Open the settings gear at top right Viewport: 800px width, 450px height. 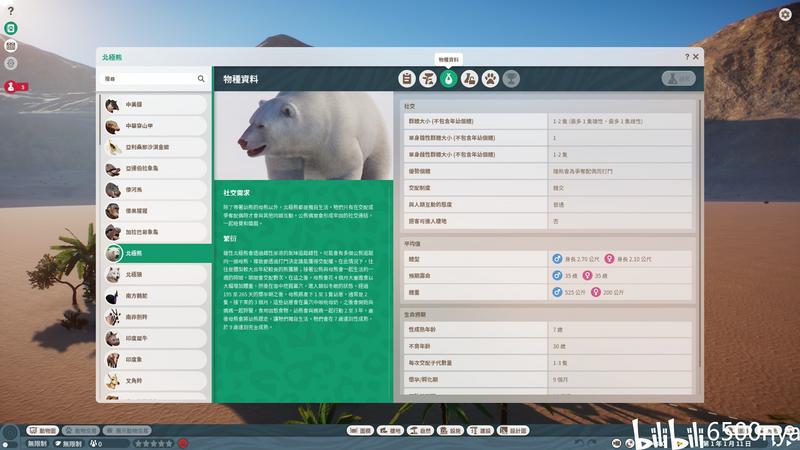(785, 14)
